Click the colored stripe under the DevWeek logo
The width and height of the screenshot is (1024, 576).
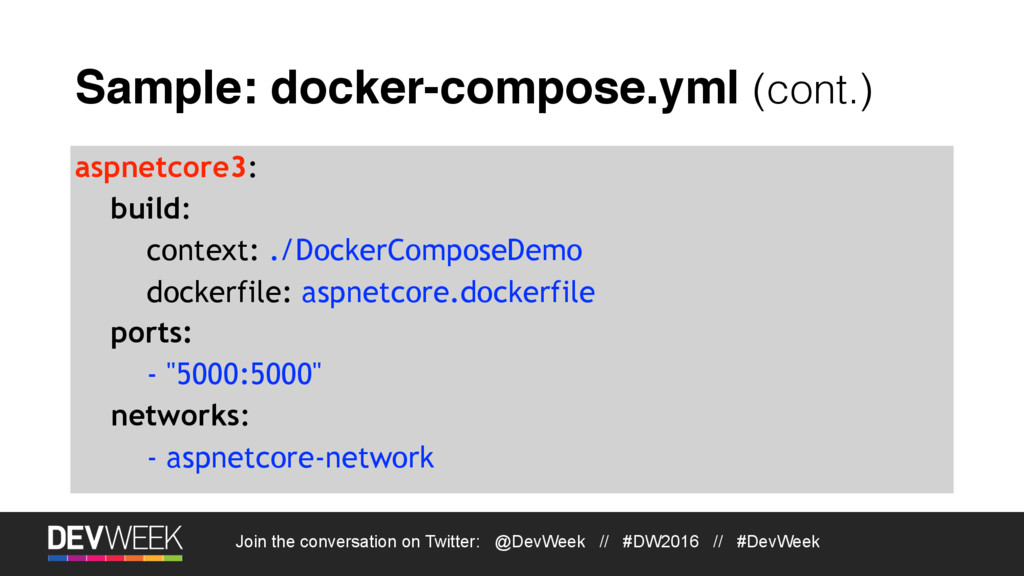(x=115, y=558)
